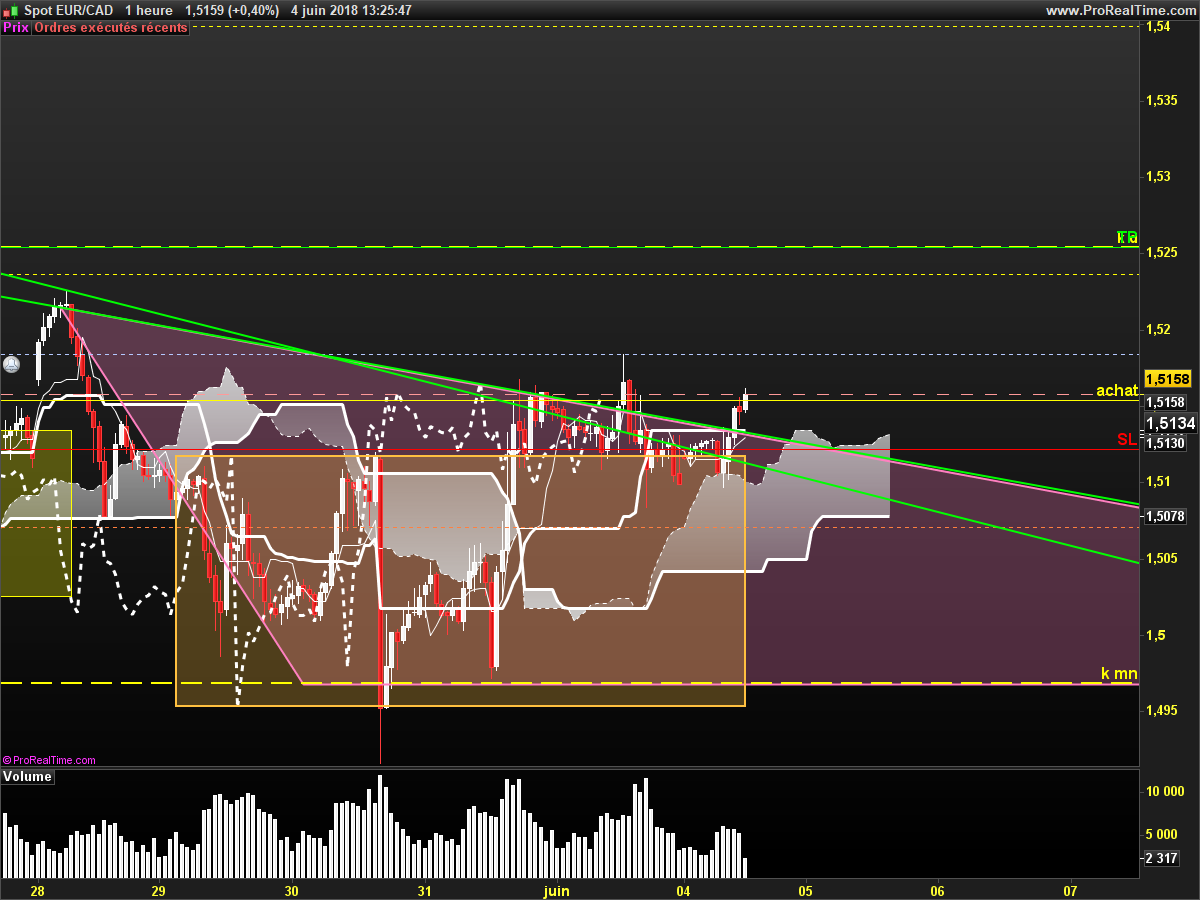Image resolution: width=1200 pixels, height=900 pixels.
Task: Click the round marker icon on left edge
Action: [x=10, y=365]
